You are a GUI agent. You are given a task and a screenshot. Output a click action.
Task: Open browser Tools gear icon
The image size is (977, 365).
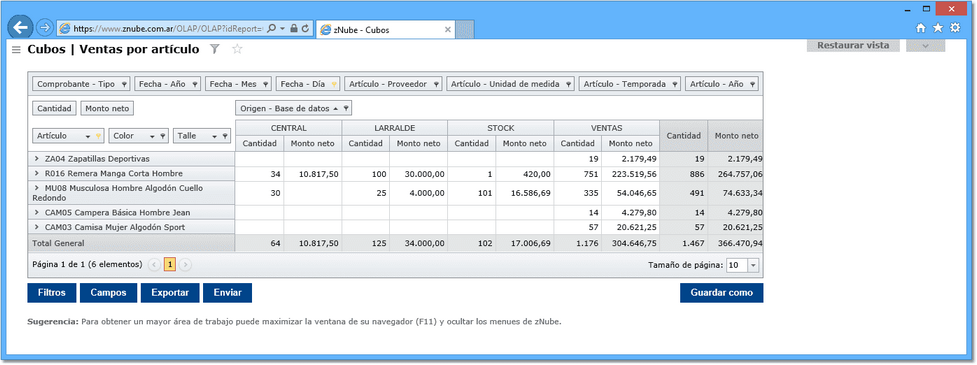(x=955, y=27)
